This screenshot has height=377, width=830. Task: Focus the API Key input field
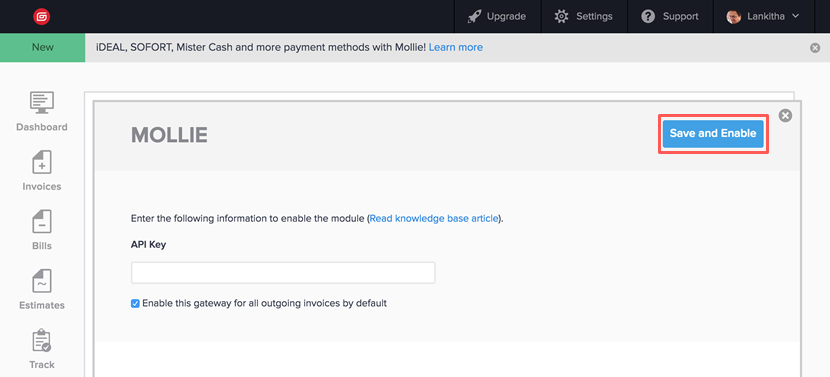coord(283,273)
